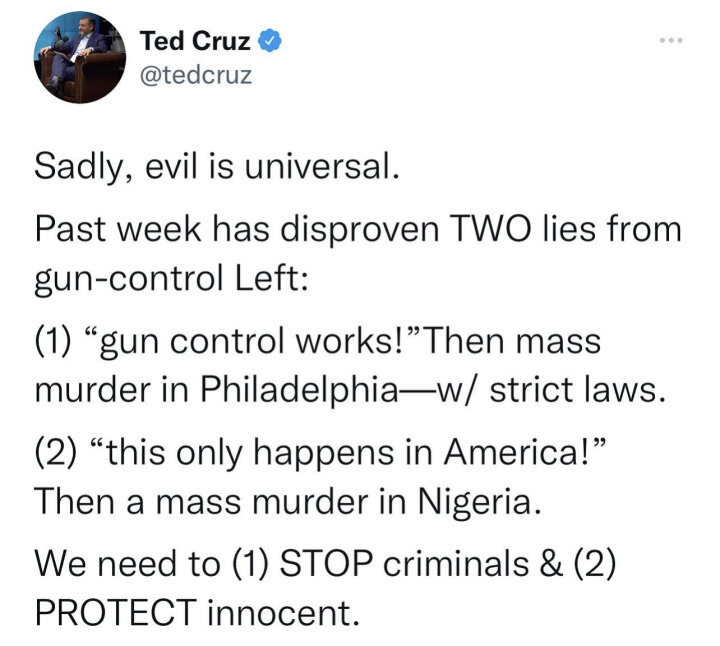
Task: Click the word 'Philadelphia' in the tweet
Action: tap(299, 391)
